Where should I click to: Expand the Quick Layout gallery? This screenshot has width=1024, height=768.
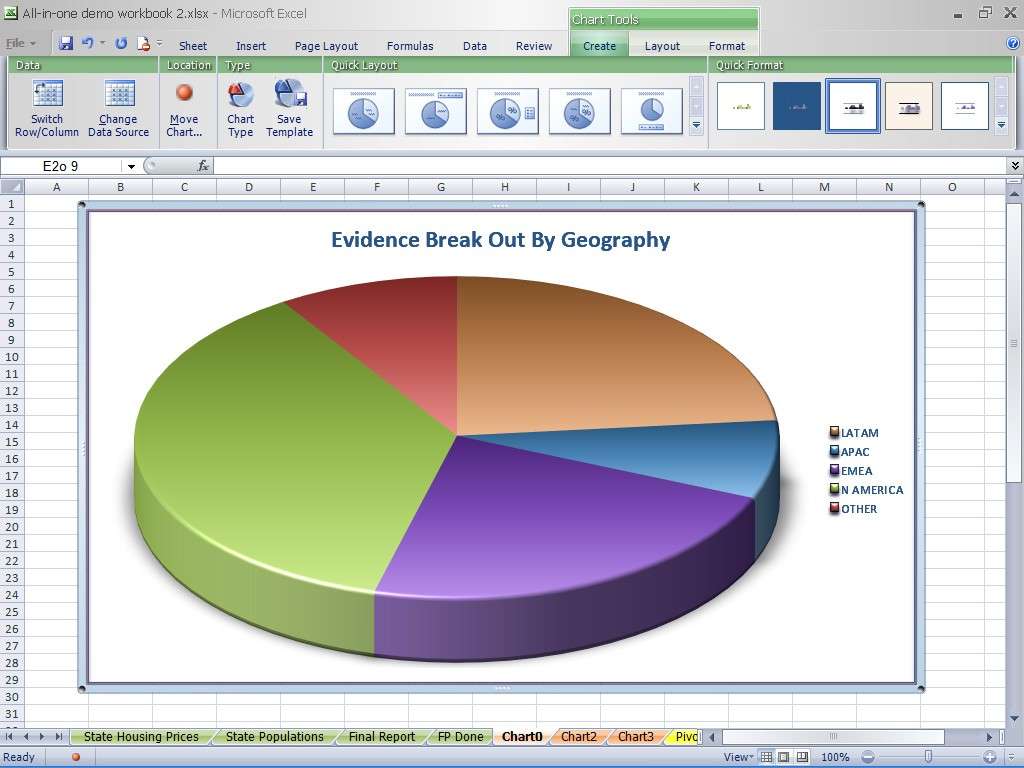pyautogui.click(x=696, y=126)
